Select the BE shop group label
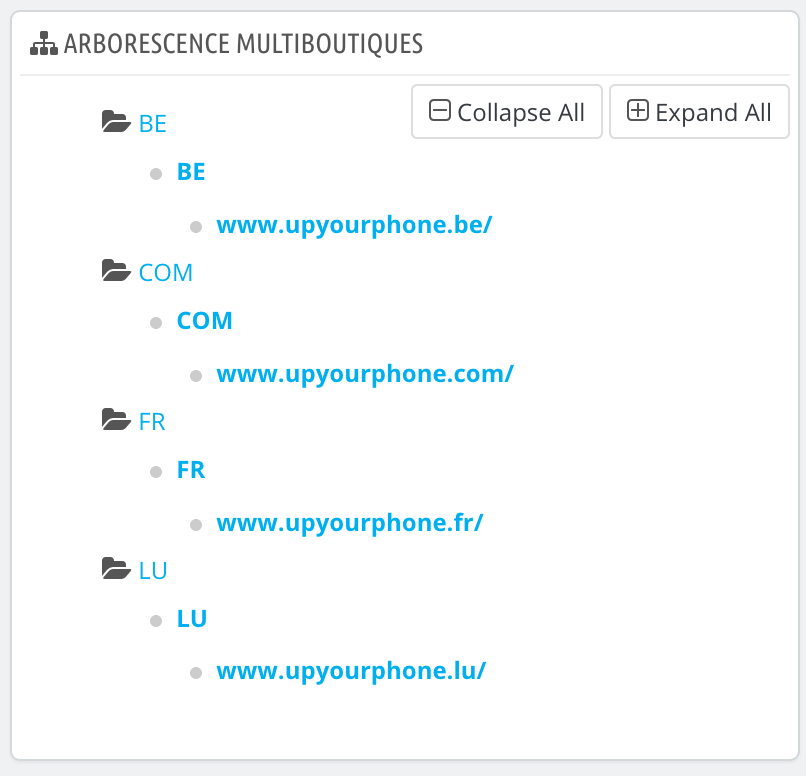This screenshot has height=776, width=806. pos(153,124)
